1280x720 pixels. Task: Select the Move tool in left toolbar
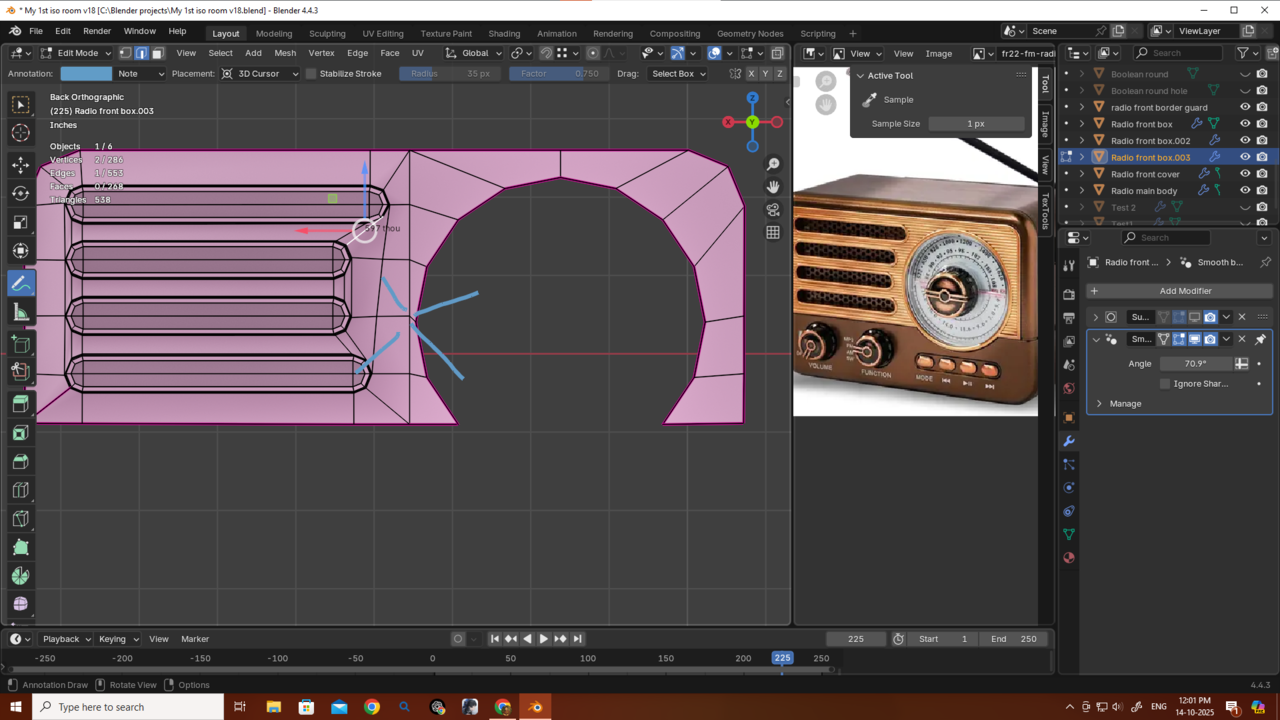coord(20,164)
